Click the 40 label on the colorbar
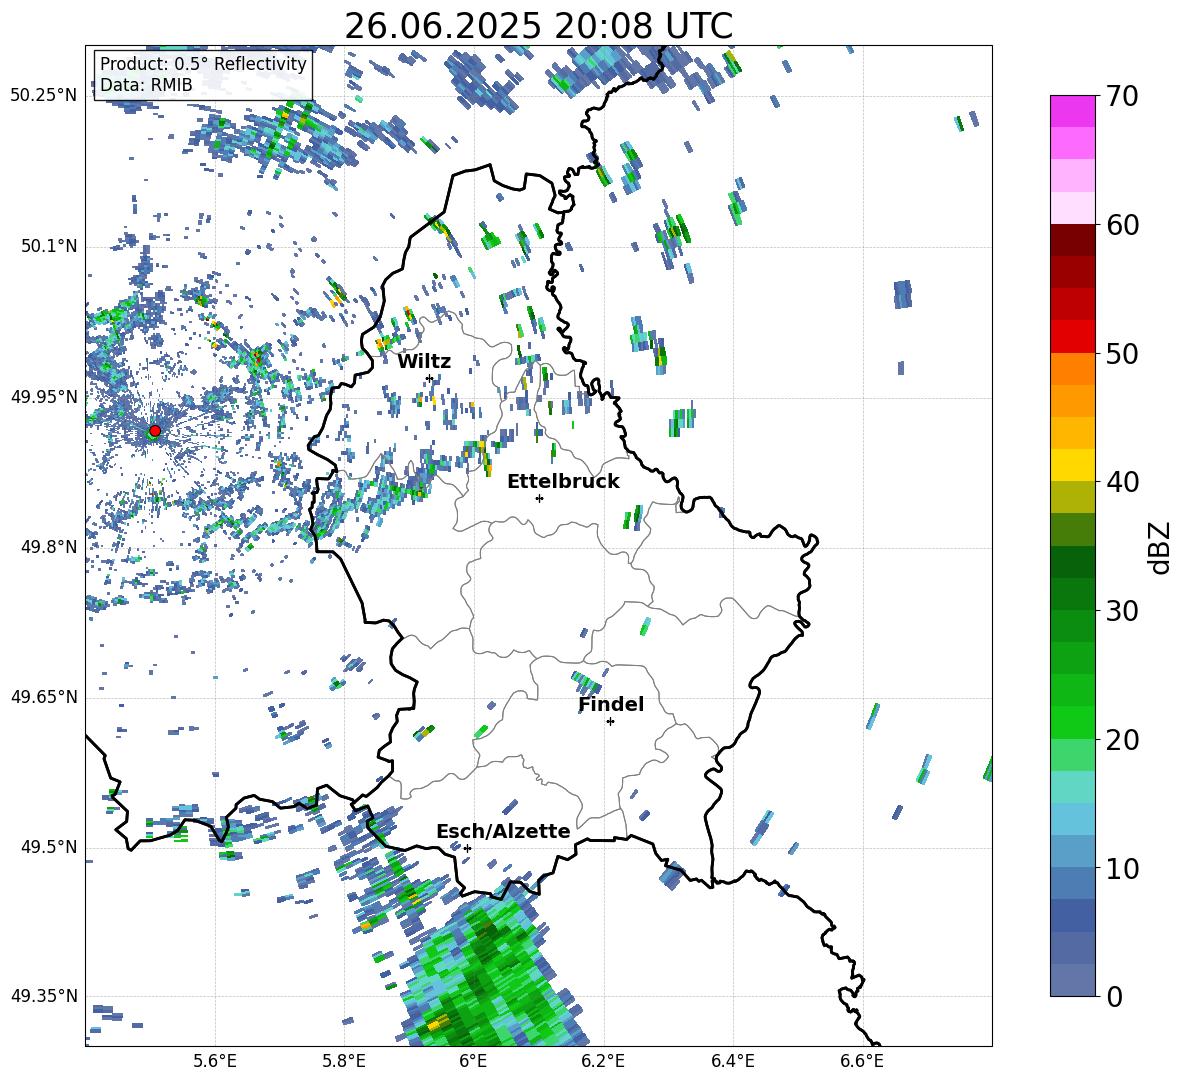Screen dimensions: 1184x1081 point(1122,482)
